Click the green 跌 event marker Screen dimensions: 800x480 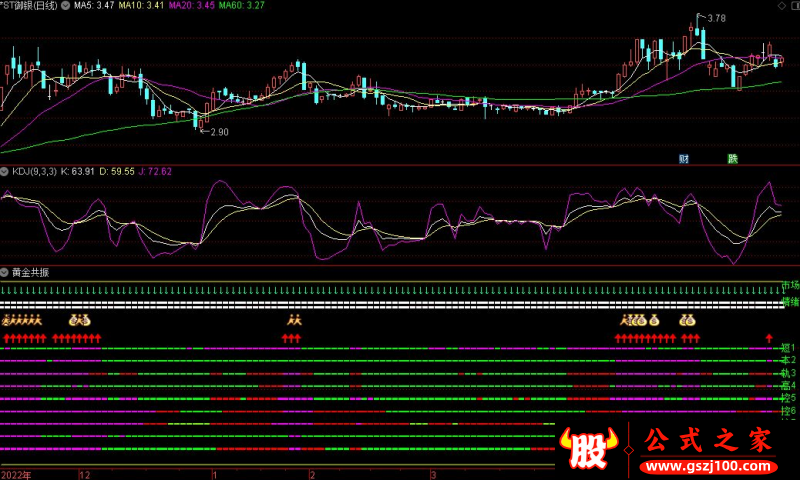[x=732, y=159]
